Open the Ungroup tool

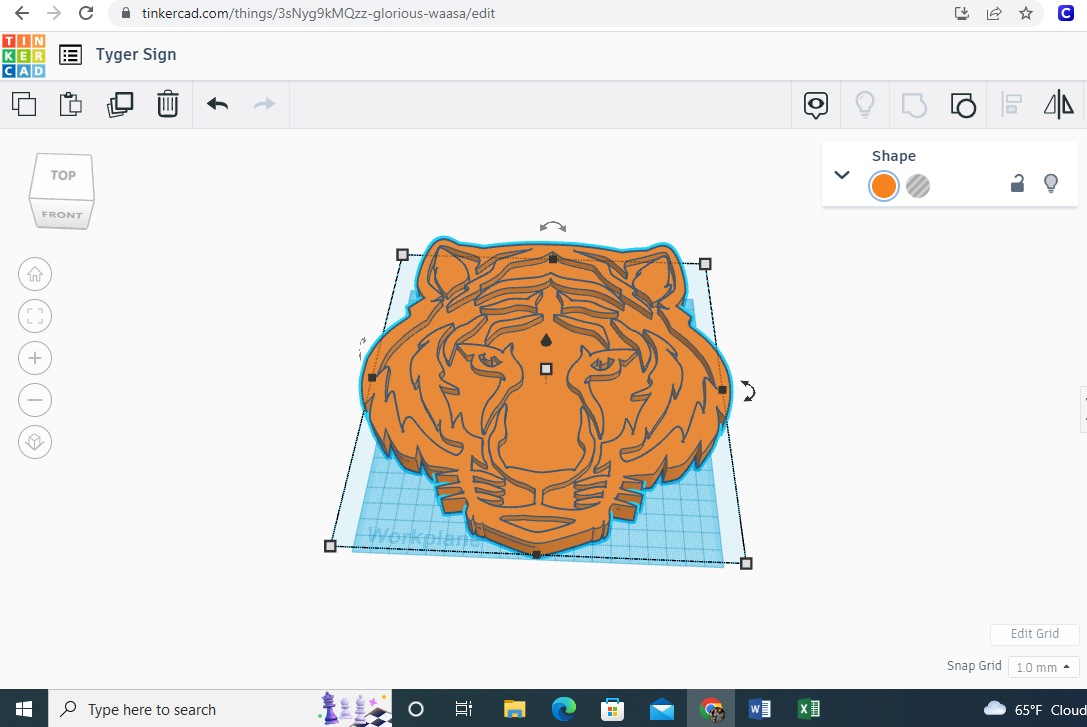coord(962,104)
